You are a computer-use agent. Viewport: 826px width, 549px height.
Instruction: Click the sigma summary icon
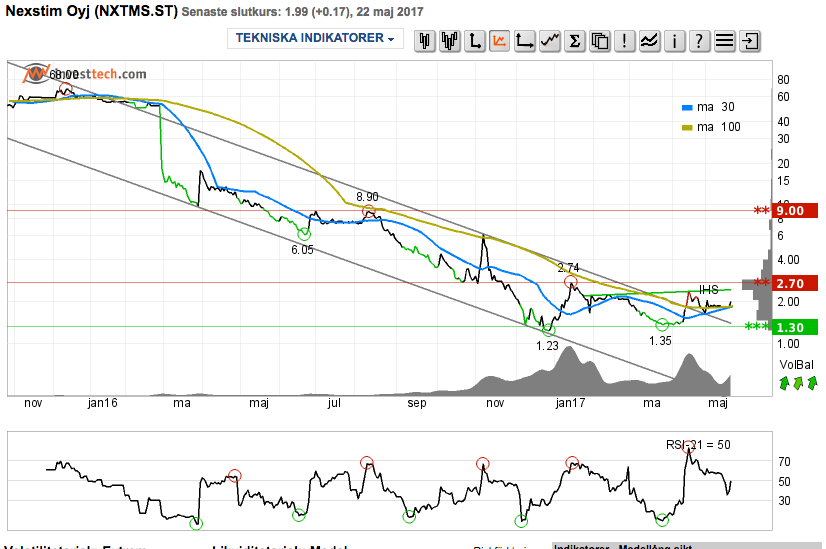coord(575,41)
